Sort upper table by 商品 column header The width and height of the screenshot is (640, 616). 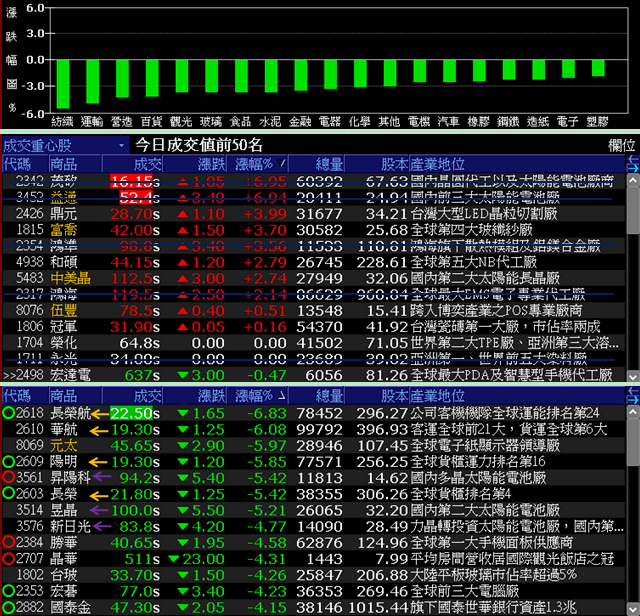point(75,164)
